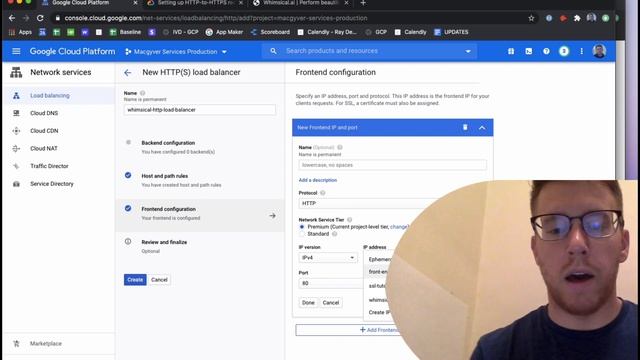The image size is (640, 360).
Task: Click the search magnifier icon
Action: (x=273, y=51)
